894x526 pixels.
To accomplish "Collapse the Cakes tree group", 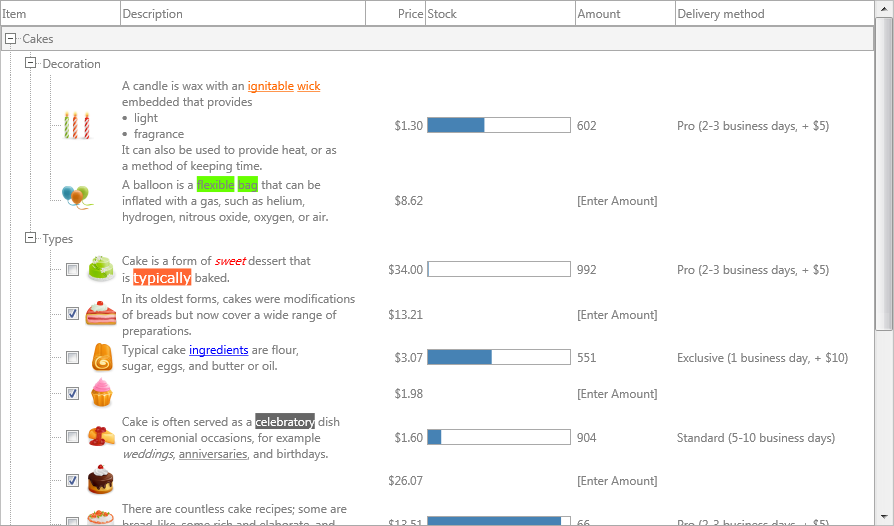I will coord(10,38).
